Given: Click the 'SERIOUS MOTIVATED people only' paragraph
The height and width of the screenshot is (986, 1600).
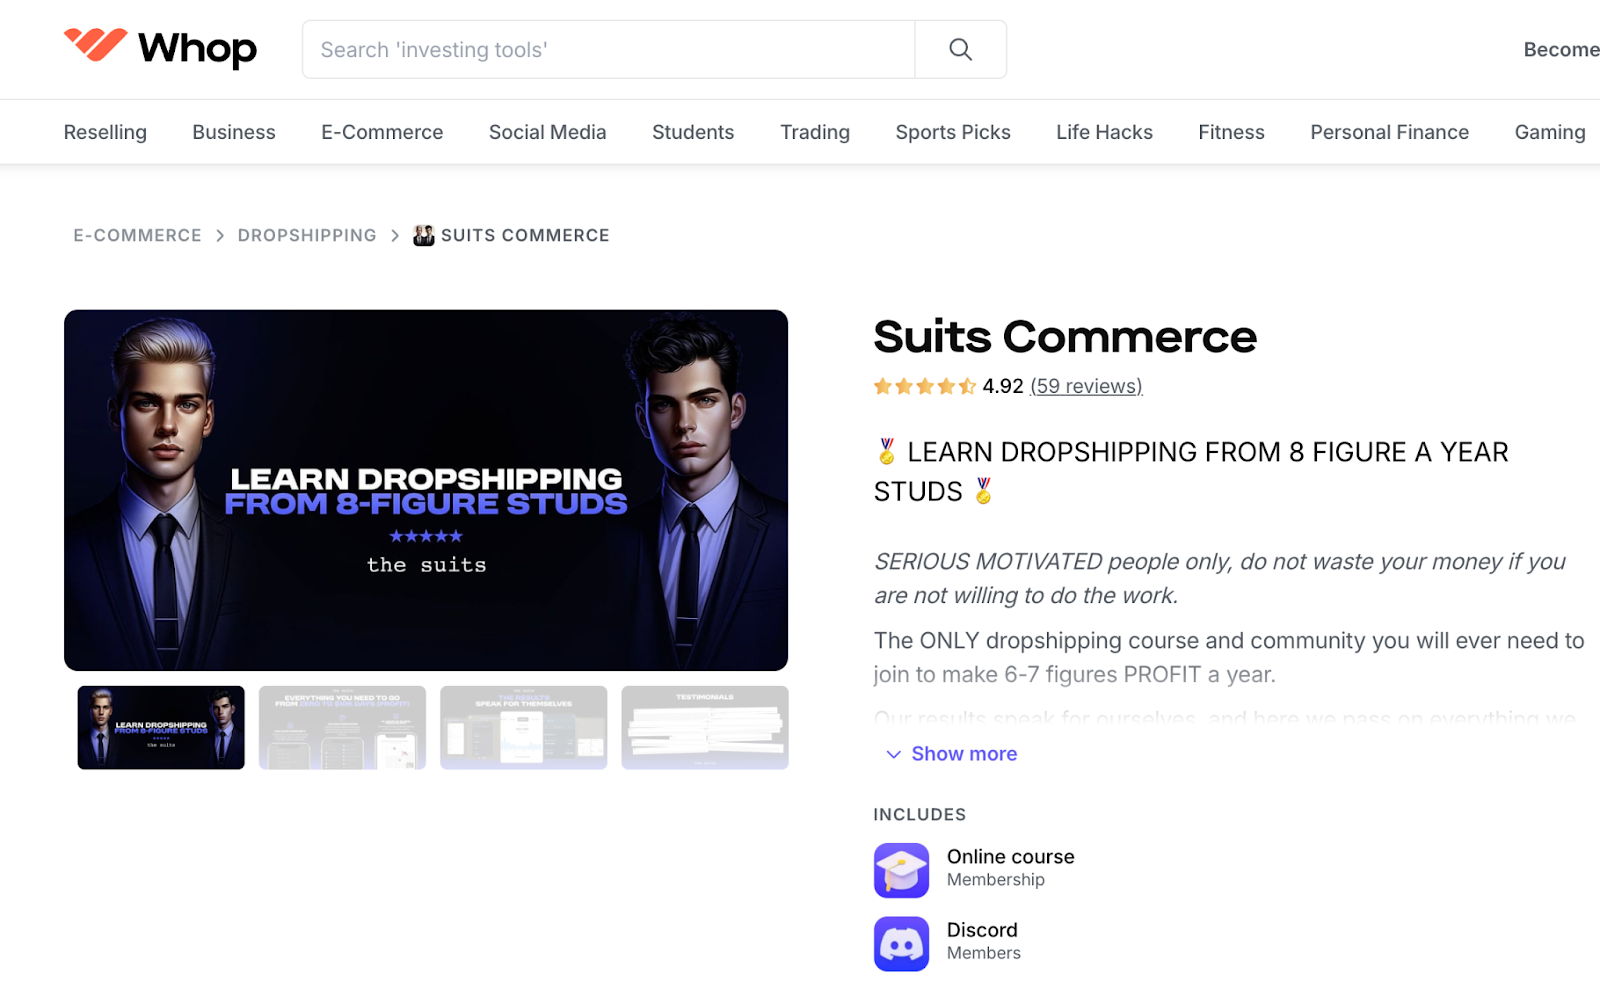Looking at the screenshot, I should [1220, 578].
